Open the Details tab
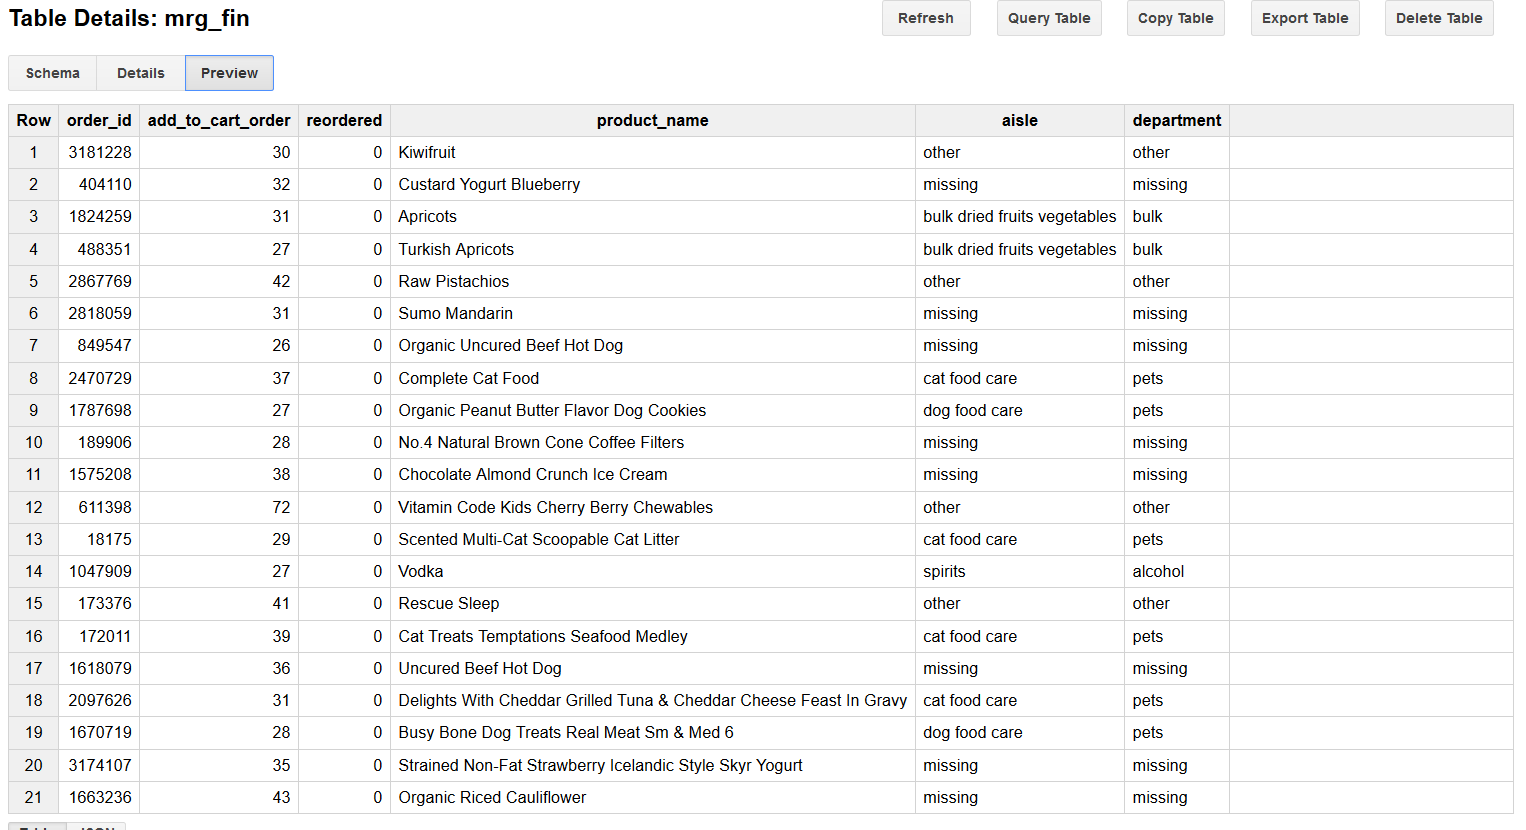Screen dimensions: 1526x830 (140, 73)
